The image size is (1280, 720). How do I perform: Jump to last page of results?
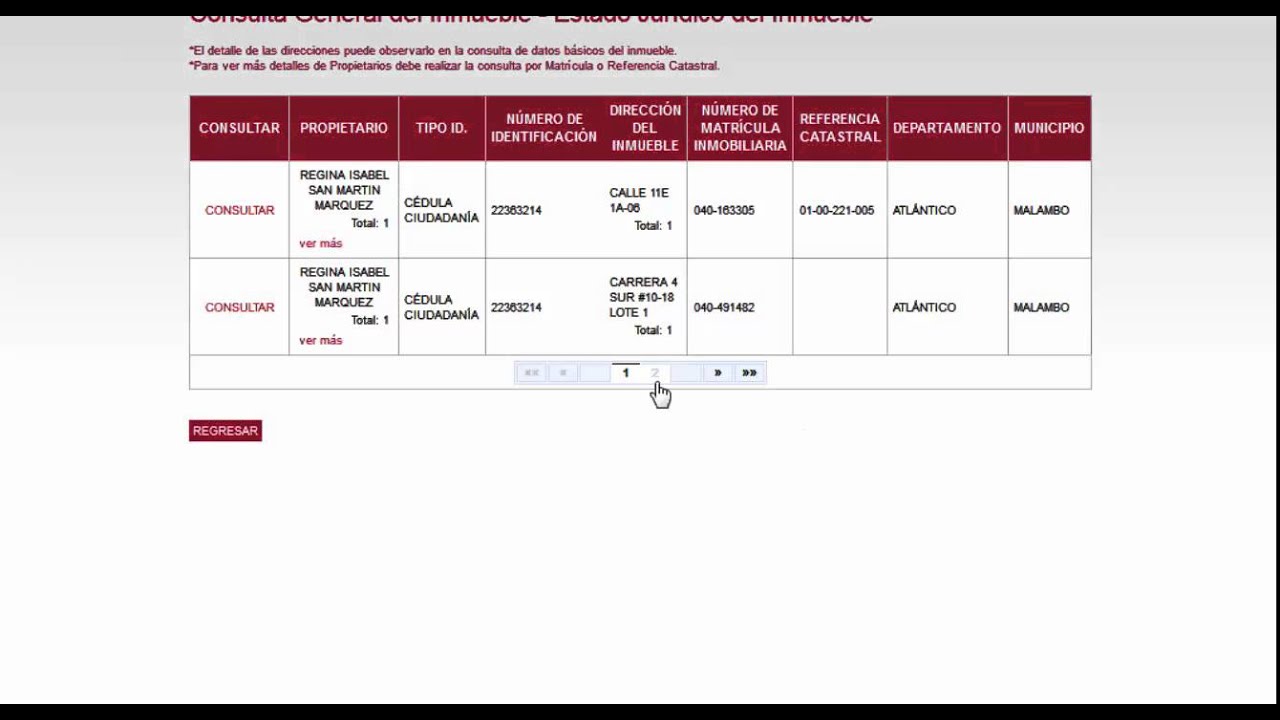749,373
